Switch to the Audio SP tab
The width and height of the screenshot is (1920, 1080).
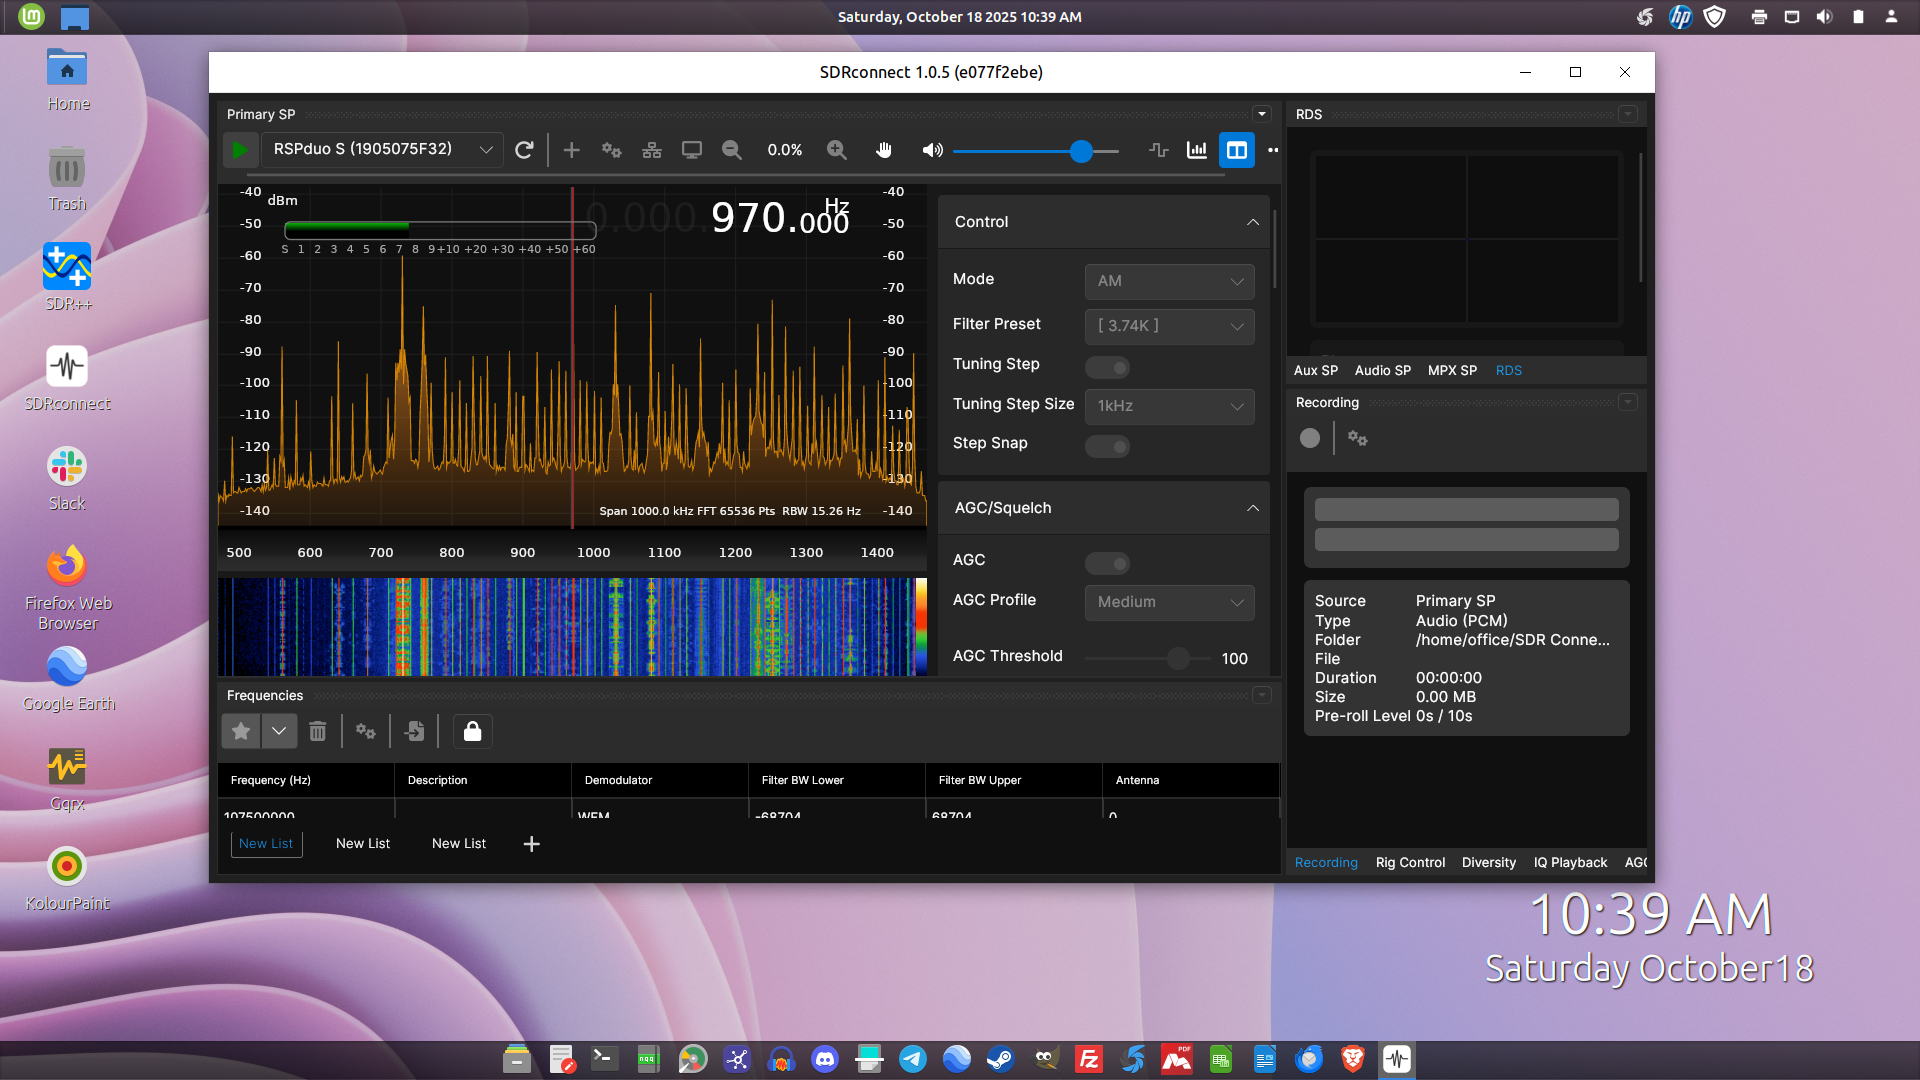1382,370
